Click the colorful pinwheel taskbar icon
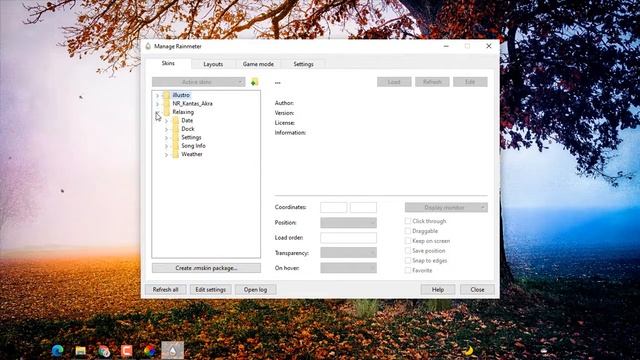The height and width of the screenshot is (360, 640). click(149, 351)
